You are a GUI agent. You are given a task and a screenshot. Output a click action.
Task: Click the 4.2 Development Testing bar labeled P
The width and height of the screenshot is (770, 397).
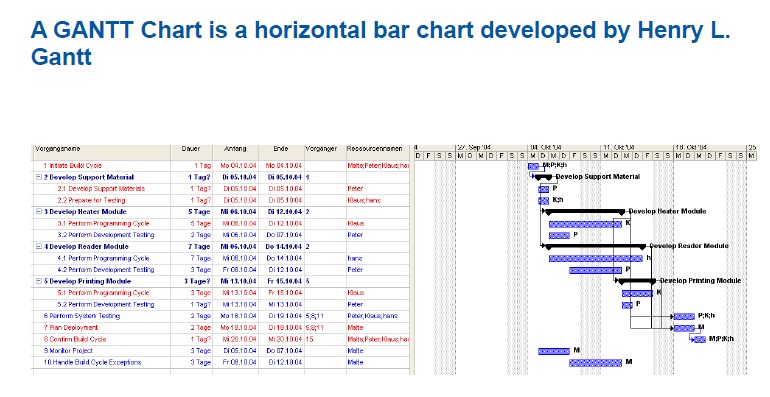596,270
